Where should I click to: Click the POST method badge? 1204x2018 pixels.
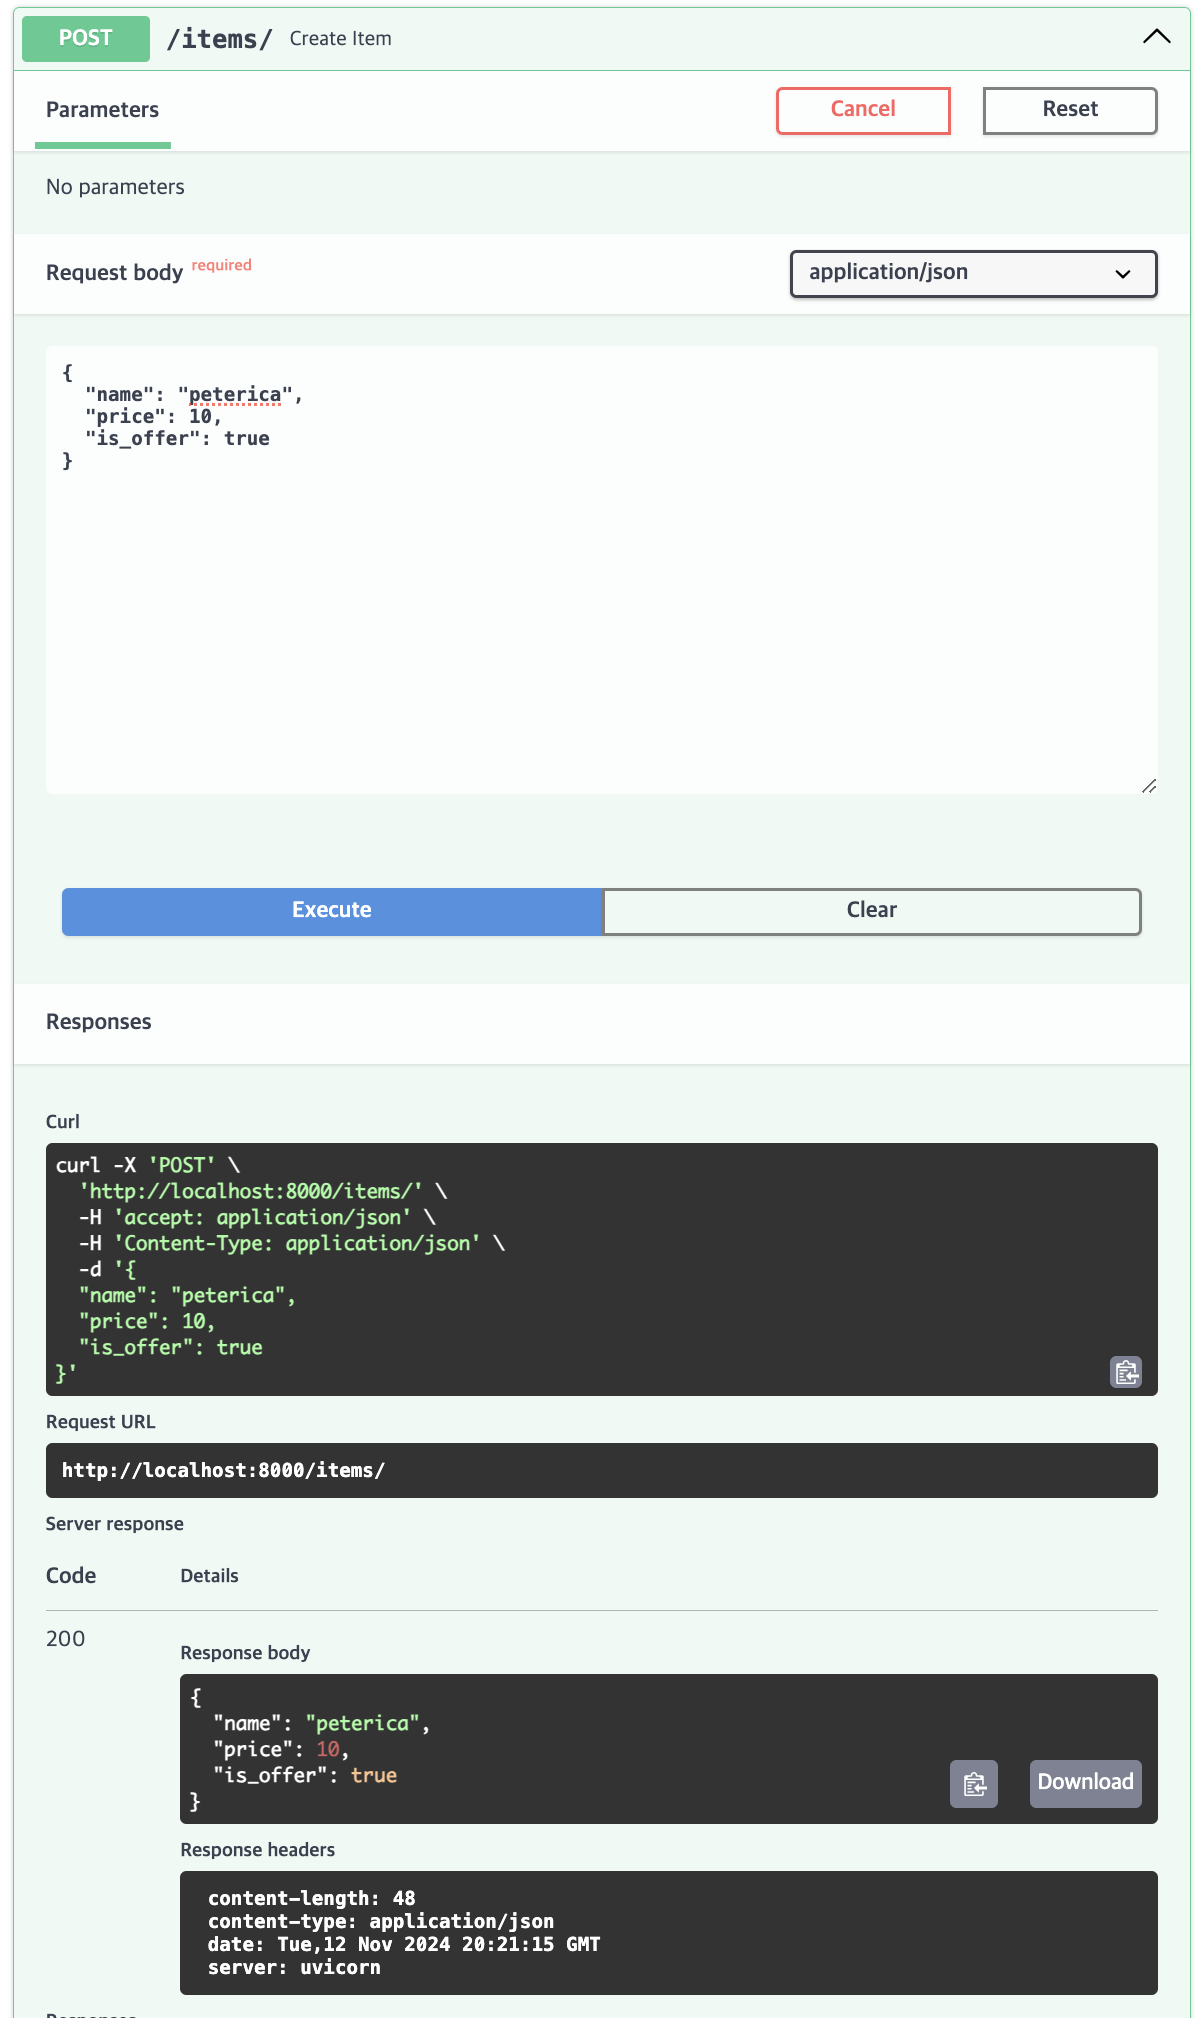(x=86, y=38)
